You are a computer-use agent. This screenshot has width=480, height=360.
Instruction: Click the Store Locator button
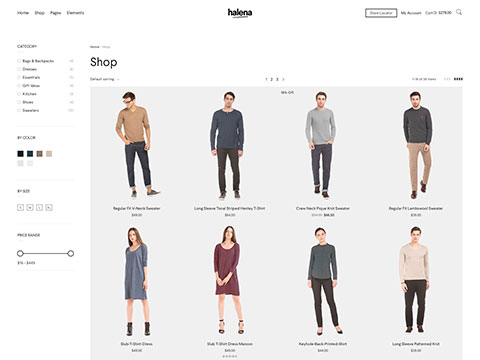coord(381,13)
